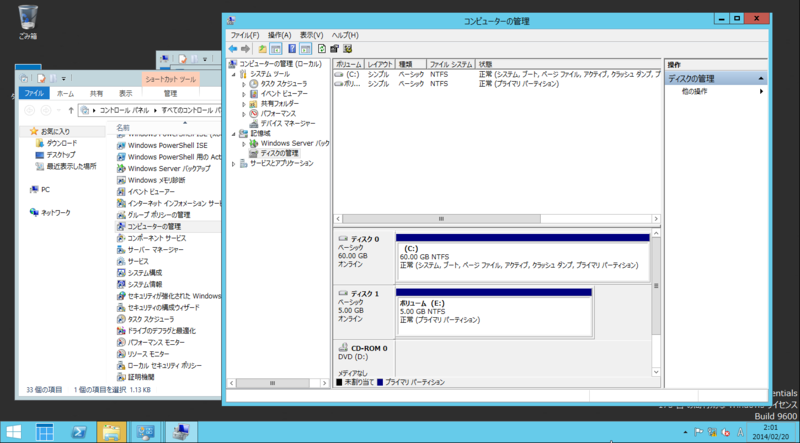Click the Up one level folder icon
Viewport: 800px width, 443px height.
(x=262, y=49)
